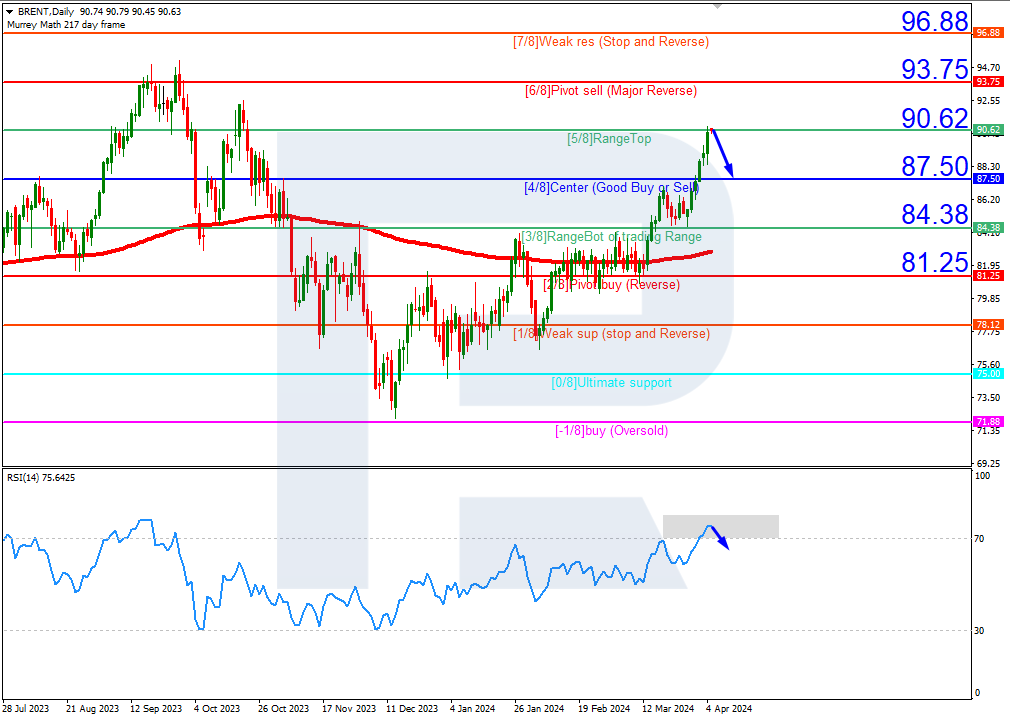This screenshot has height=720, width=1010.
Task: Click the Murrey Math 217 day frame label
Action: 66,24
